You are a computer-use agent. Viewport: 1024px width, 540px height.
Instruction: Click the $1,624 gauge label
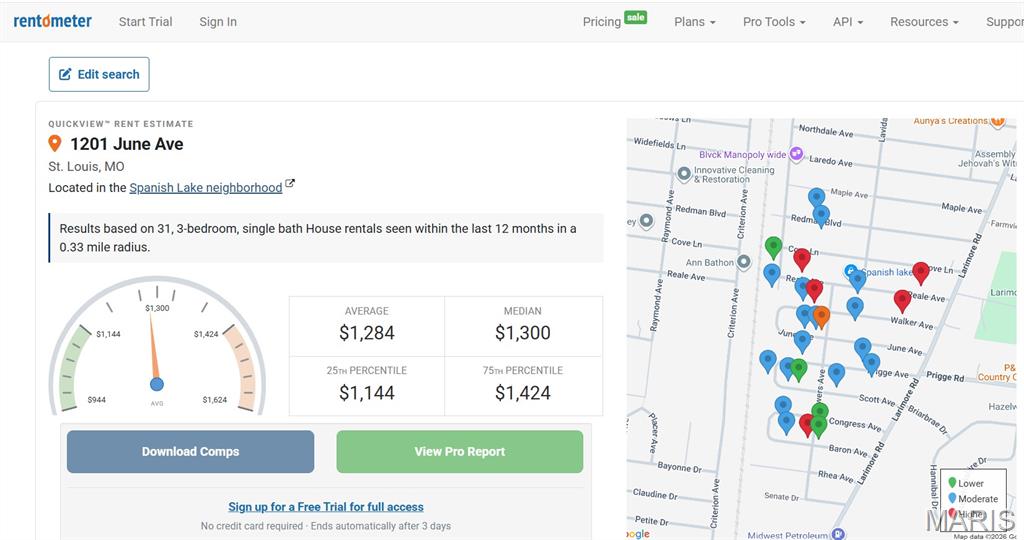click(x=215, y=400)
